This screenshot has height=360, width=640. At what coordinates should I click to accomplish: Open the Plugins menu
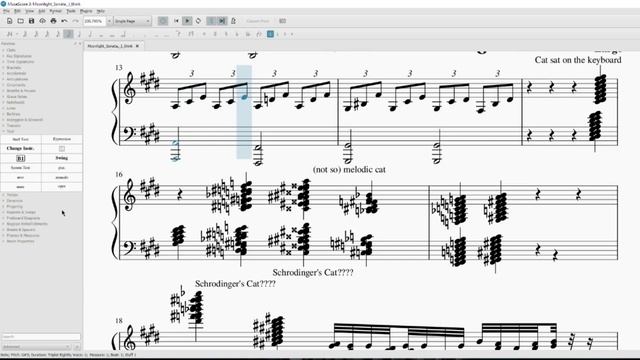click(86, 11)
